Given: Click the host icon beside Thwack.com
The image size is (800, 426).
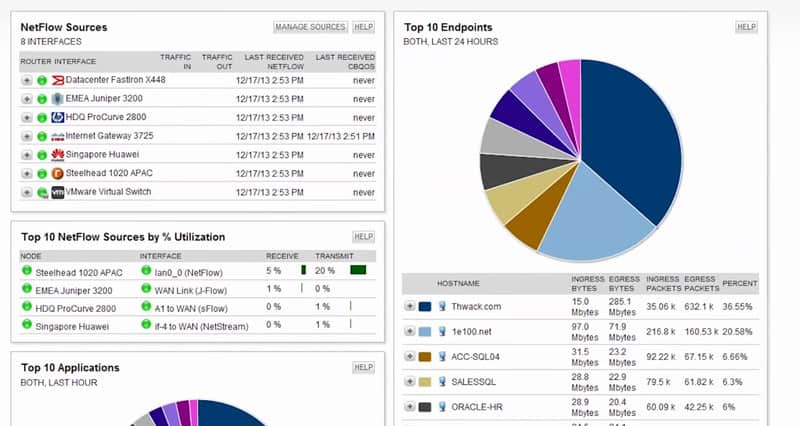Looking at the screenshot, I should [442, 306].
